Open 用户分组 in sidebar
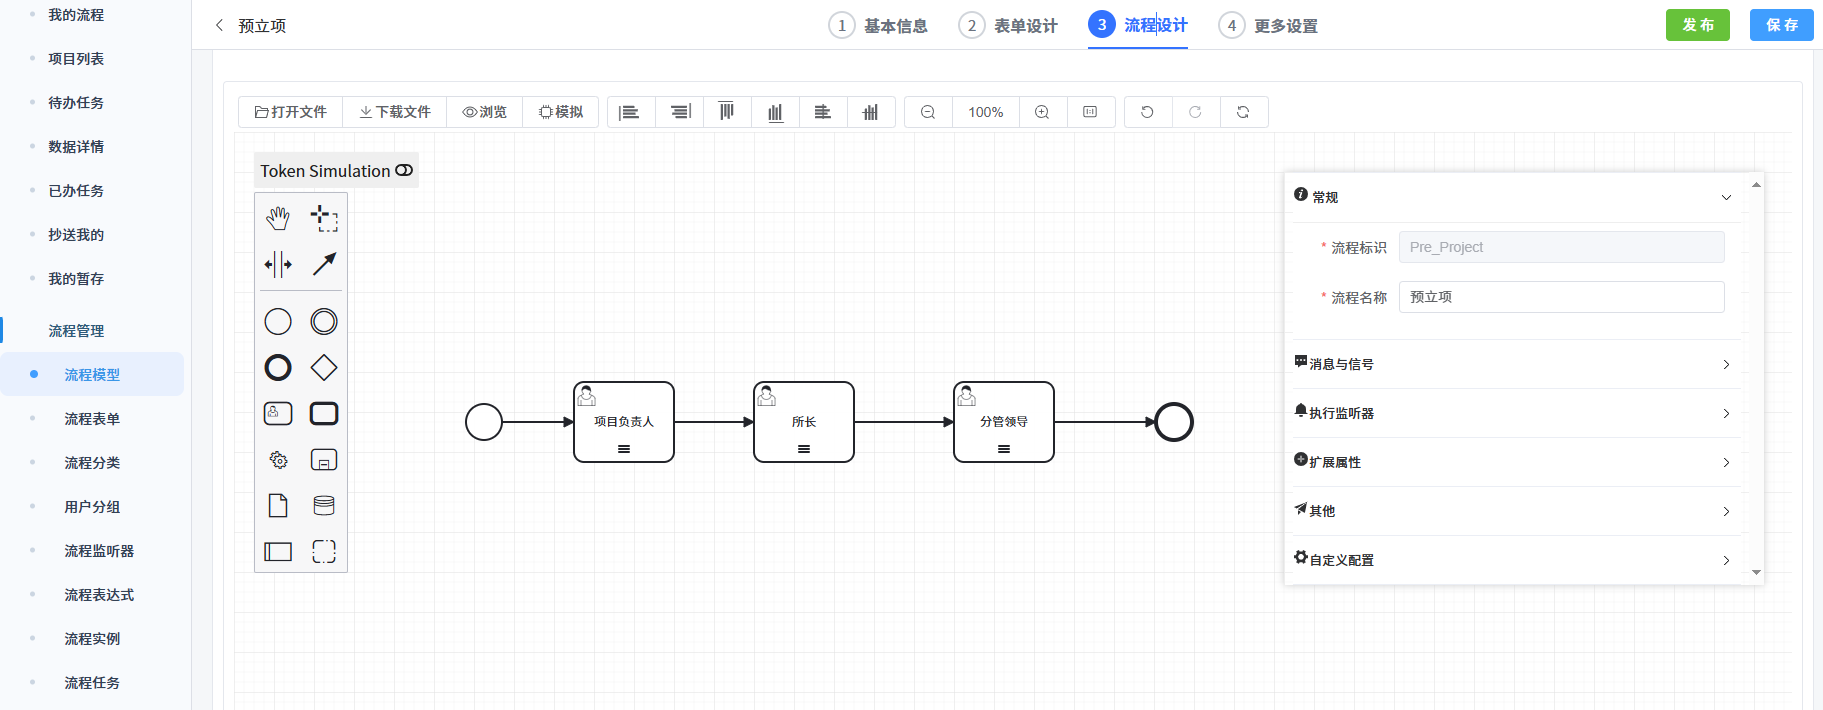Viewport: 1823px width, 710px height. pos(92,507)
